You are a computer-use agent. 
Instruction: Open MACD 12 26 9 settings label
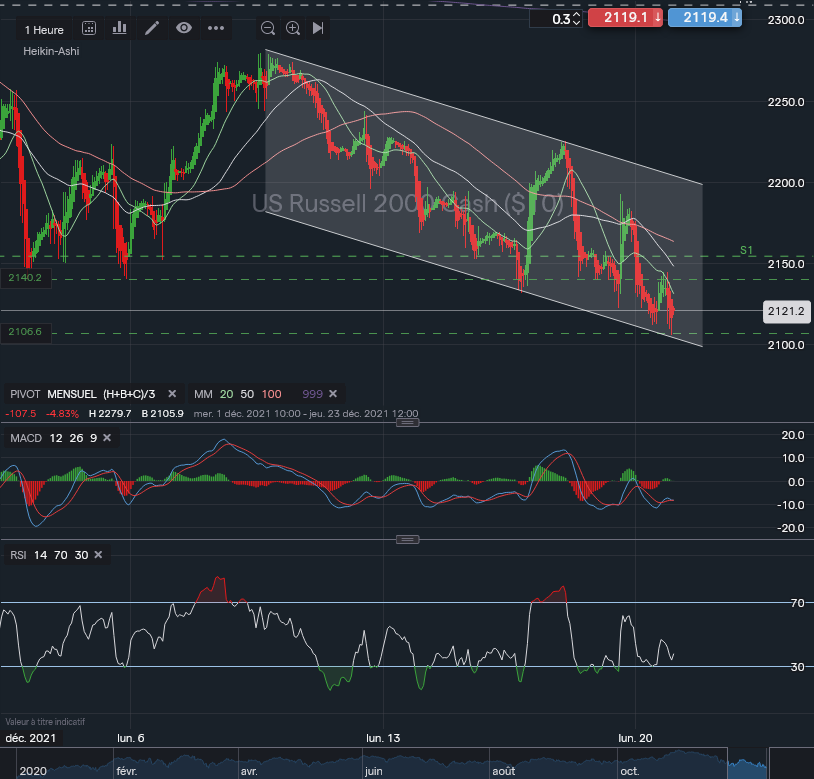point(53,438)
